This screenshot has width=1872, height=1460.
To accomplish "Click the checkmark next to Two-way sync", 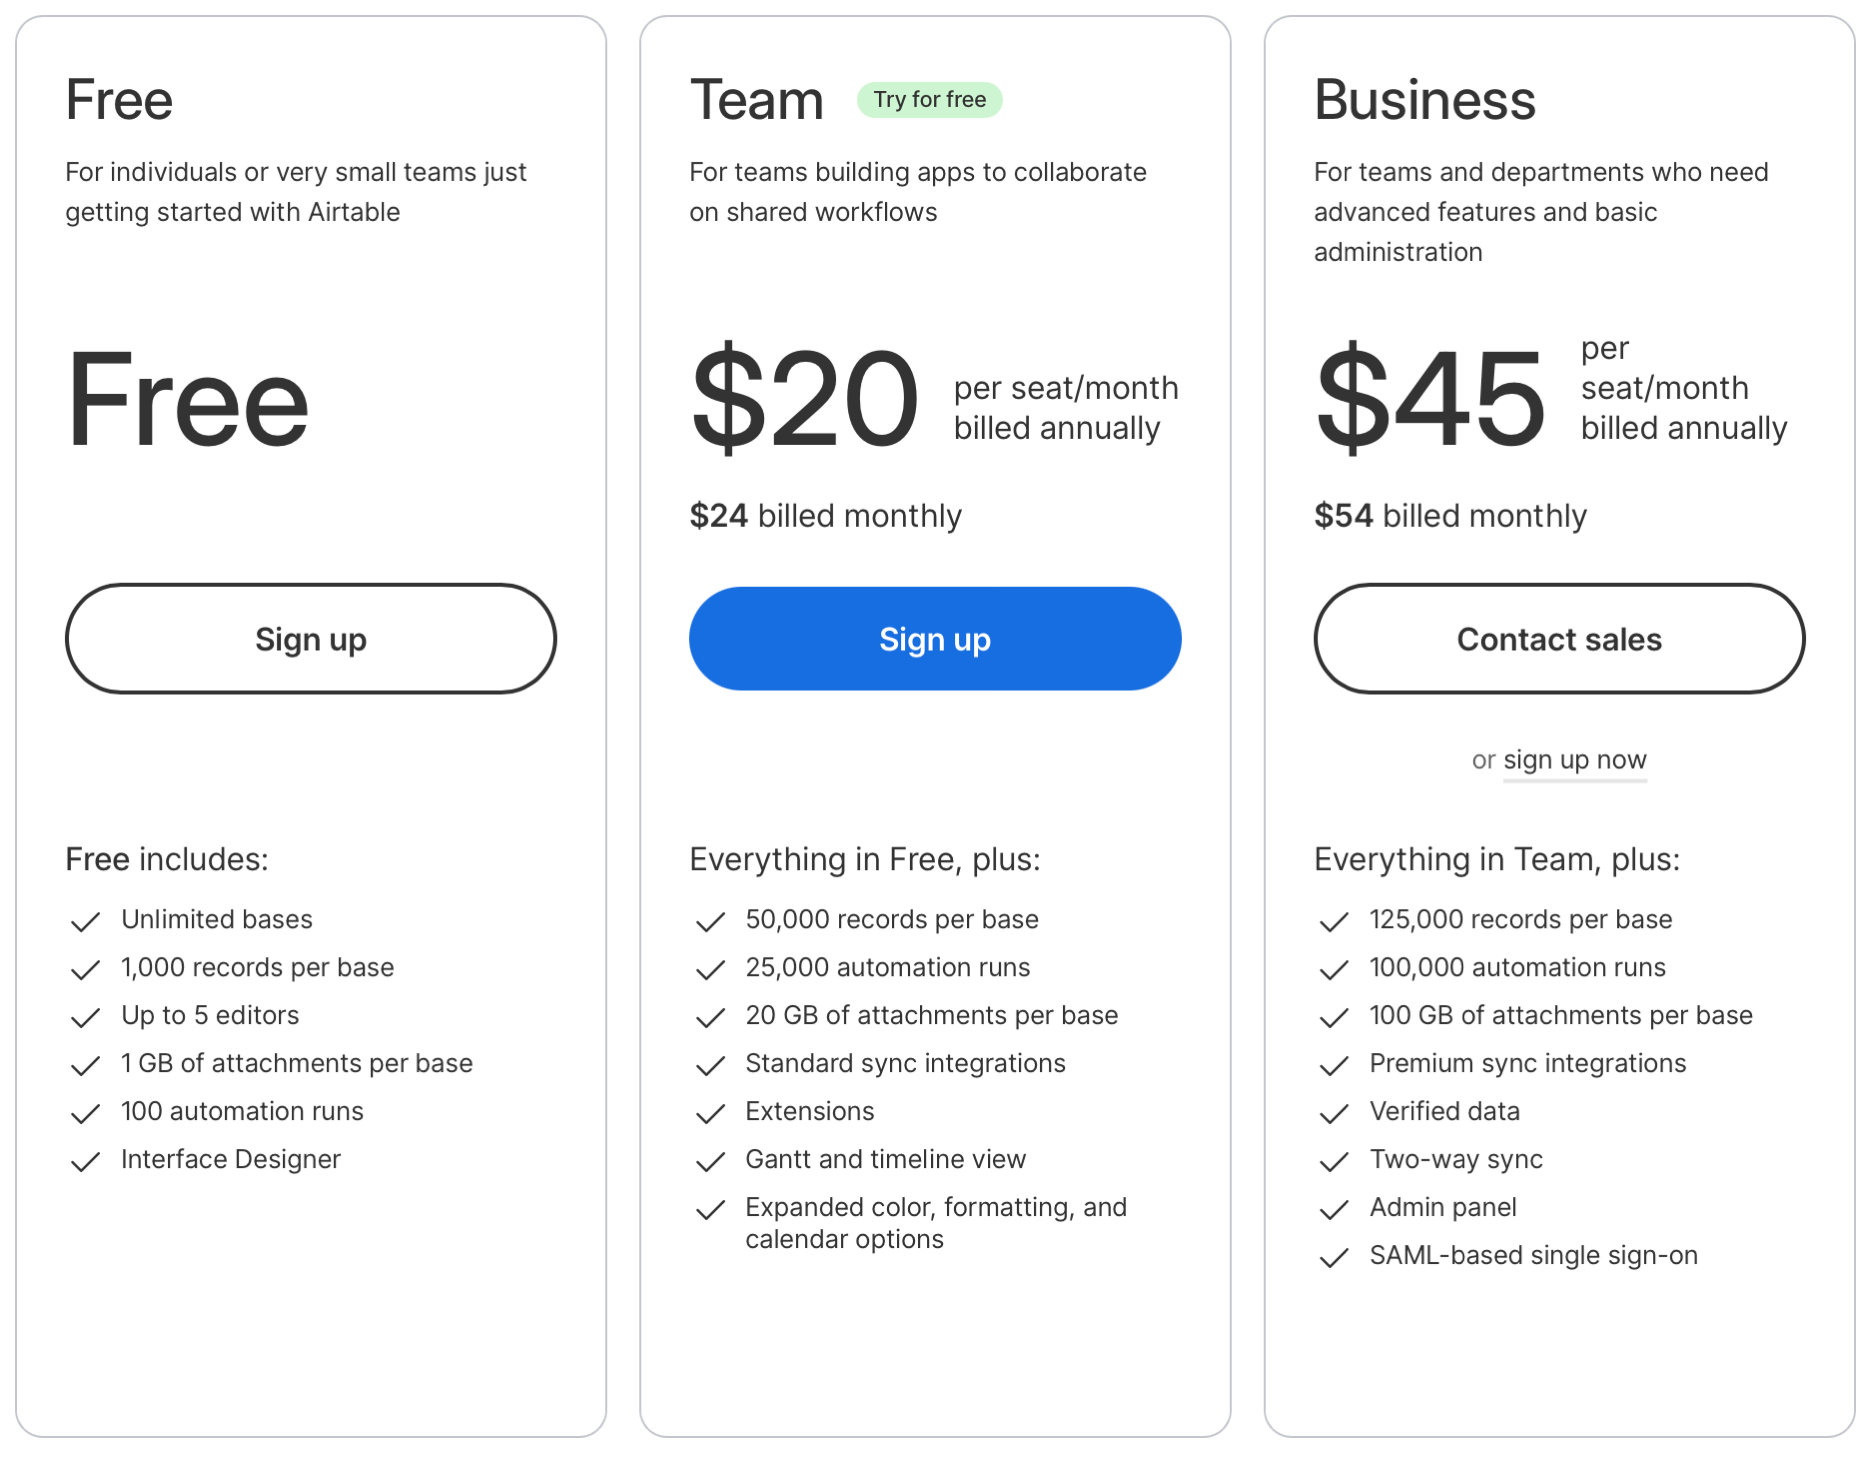I will coord(1334,1161).
